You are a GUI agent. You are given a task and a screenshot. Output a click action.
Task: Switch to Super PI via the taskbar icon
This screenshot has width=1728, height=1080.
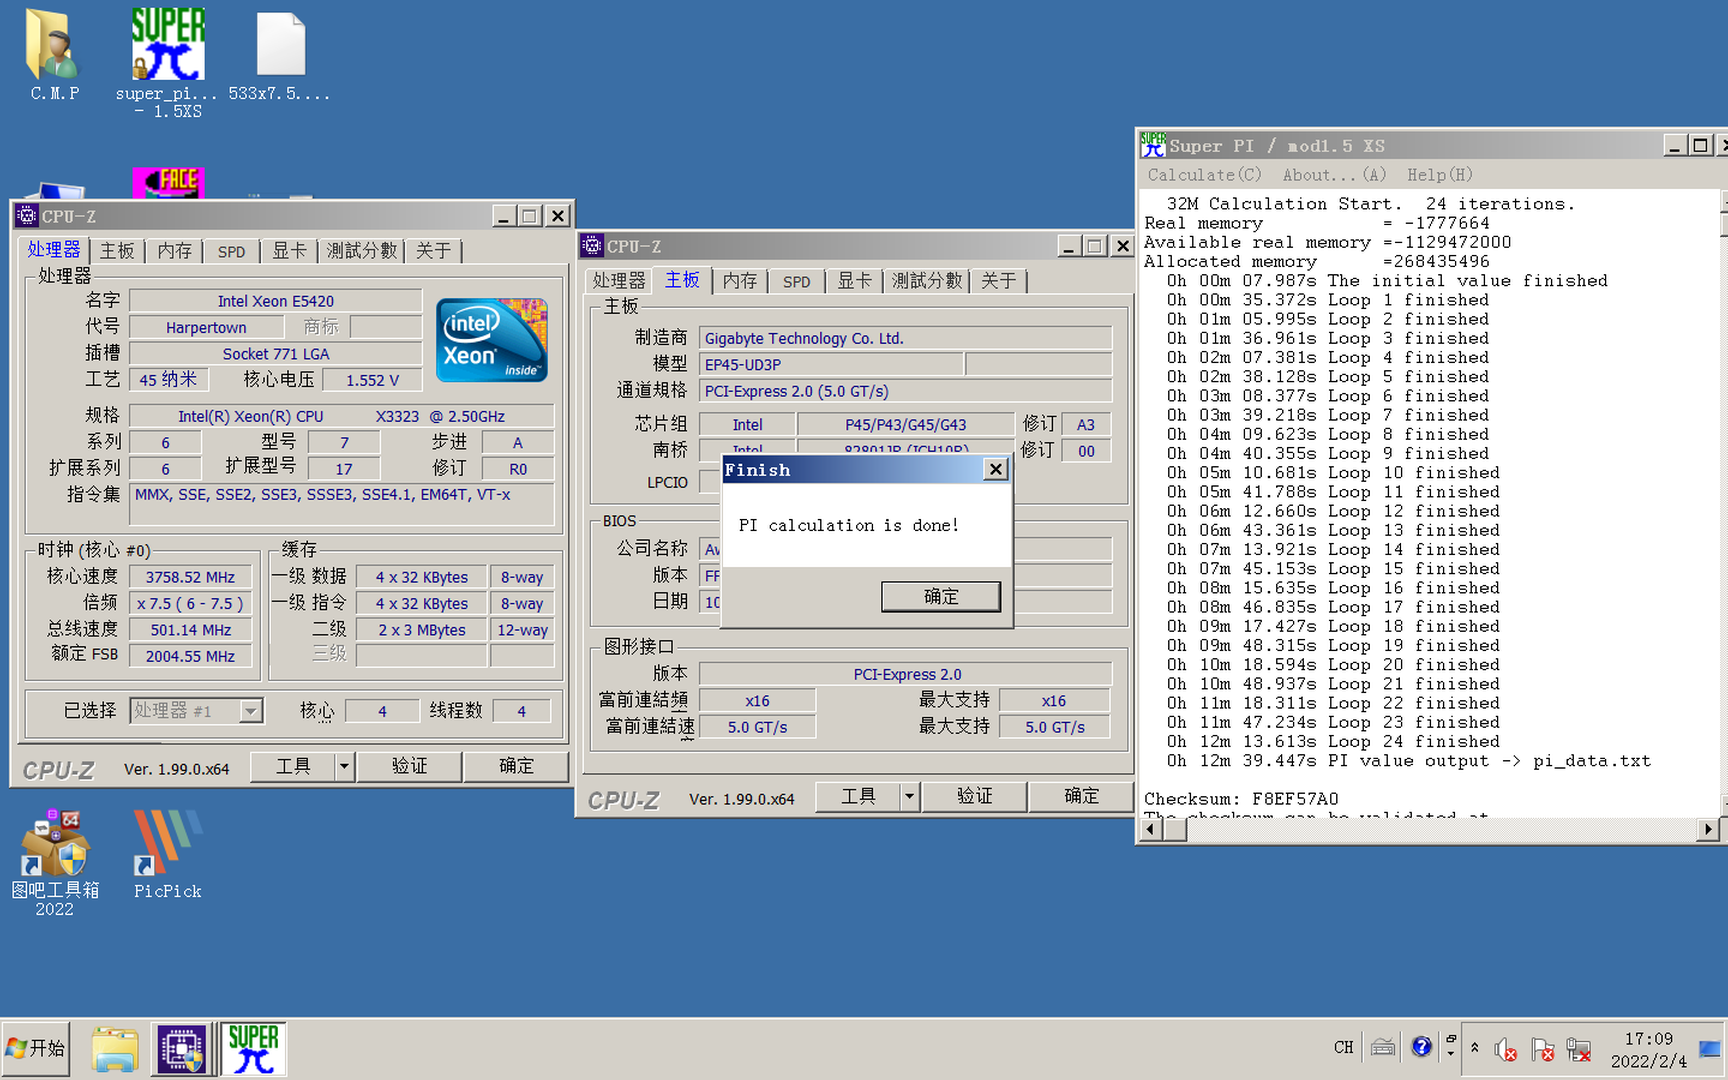[253, 1049]
